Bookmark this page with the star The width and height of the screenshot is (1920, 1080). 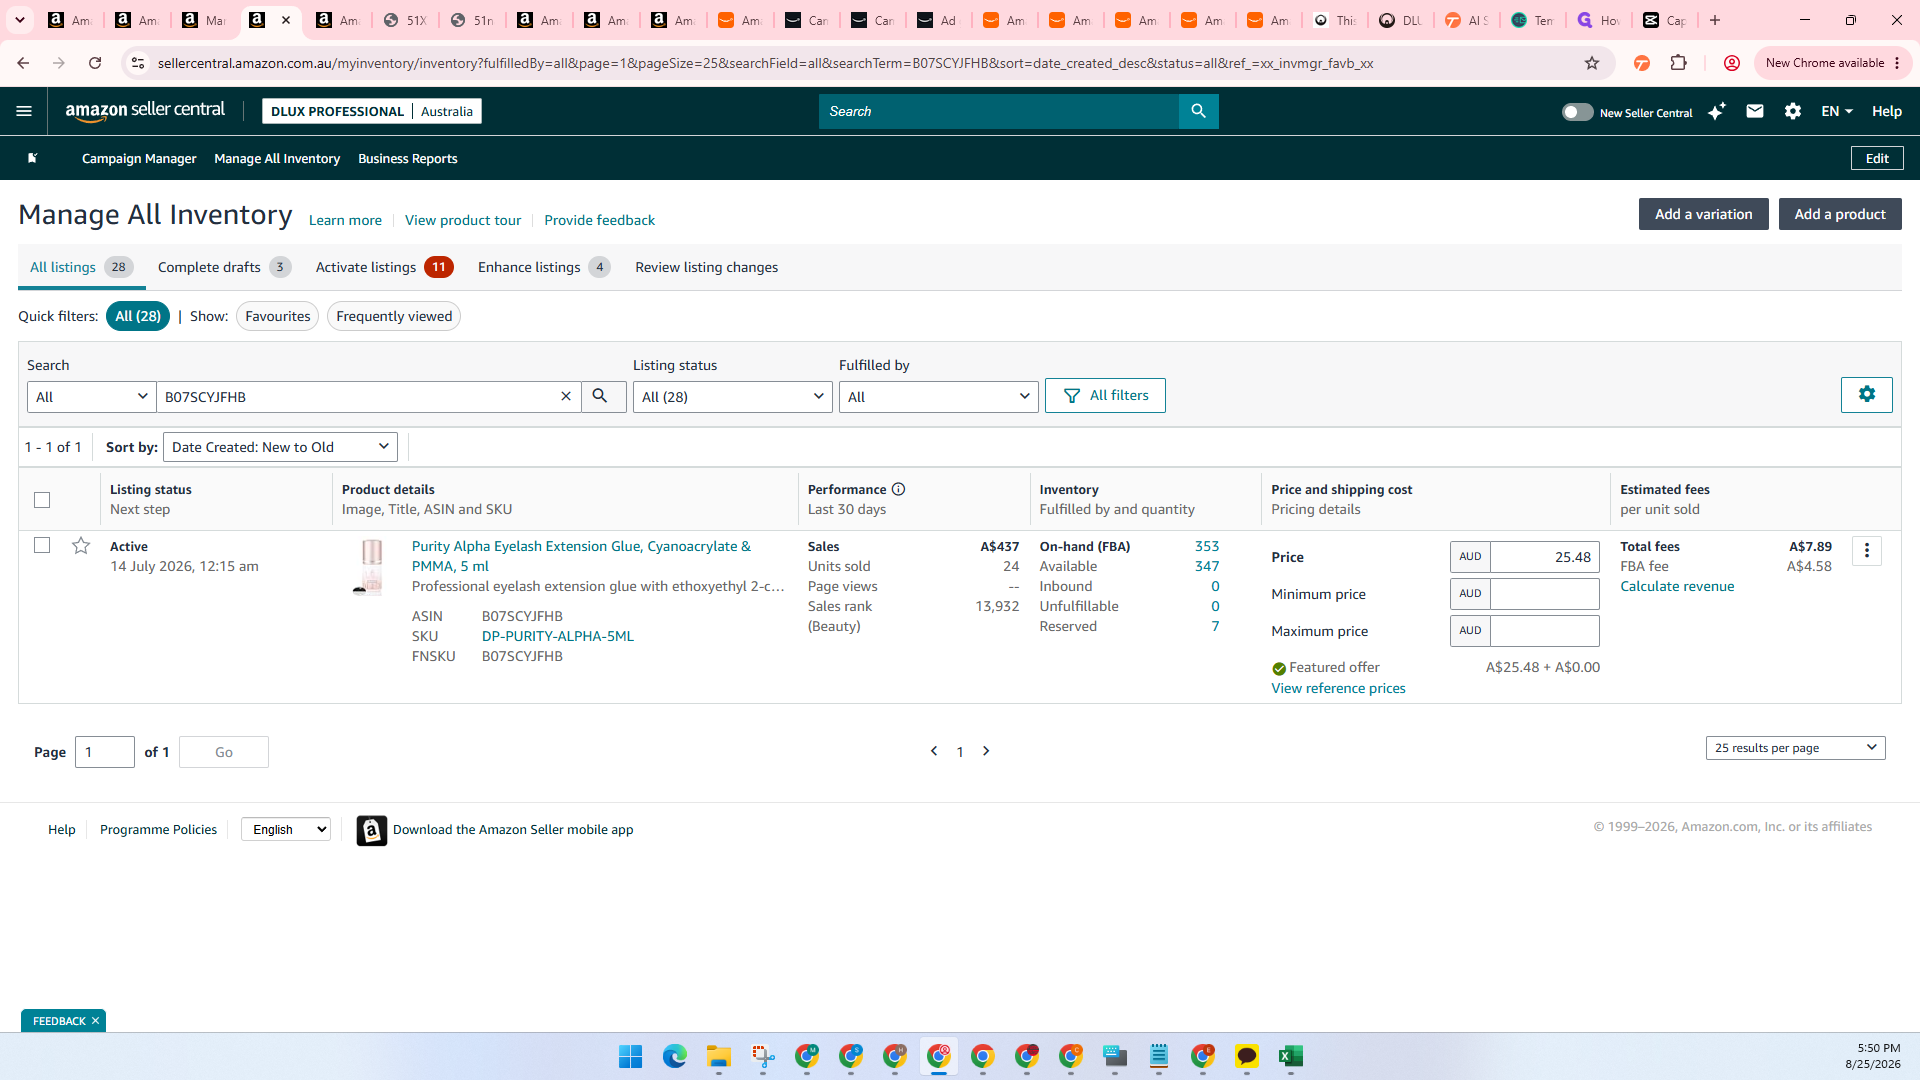click(x=1592, y=63)
